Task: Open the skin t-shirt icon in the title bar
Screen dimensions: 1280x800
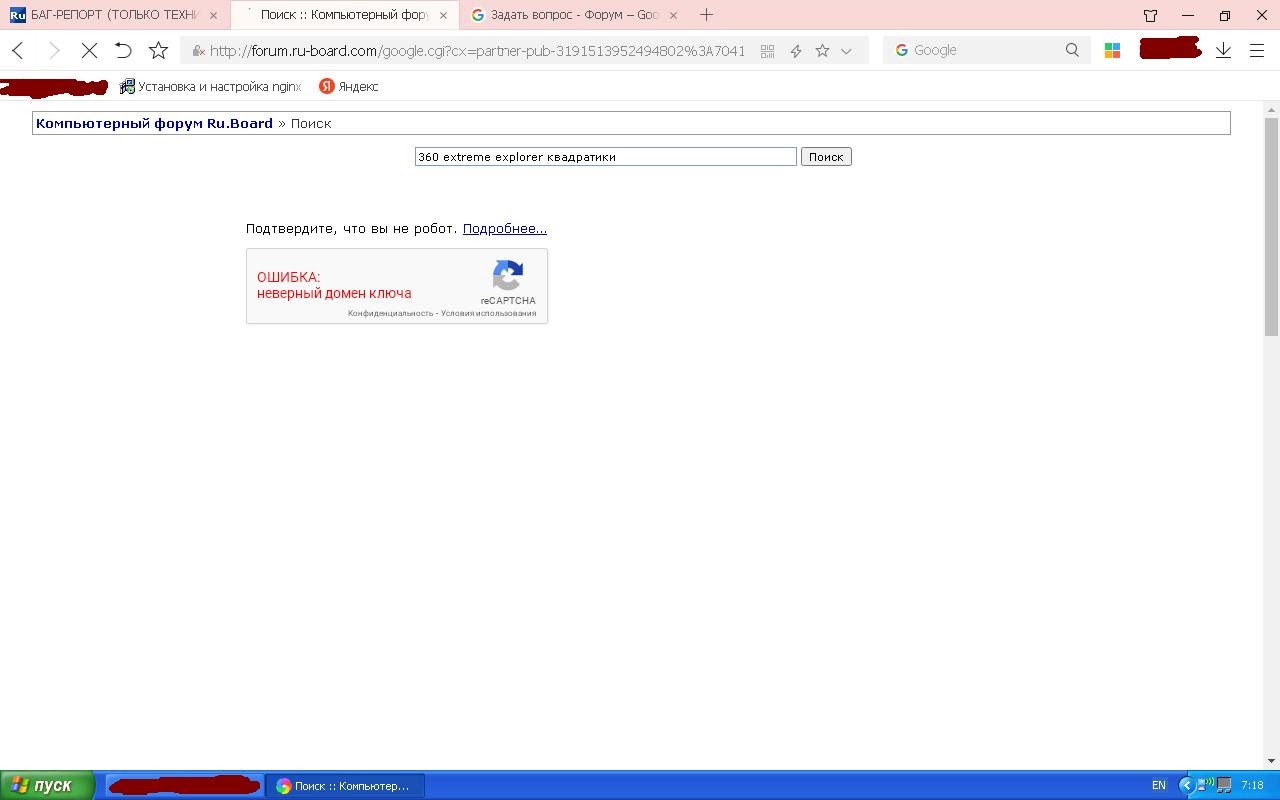Action: (x=1150, y=15)
